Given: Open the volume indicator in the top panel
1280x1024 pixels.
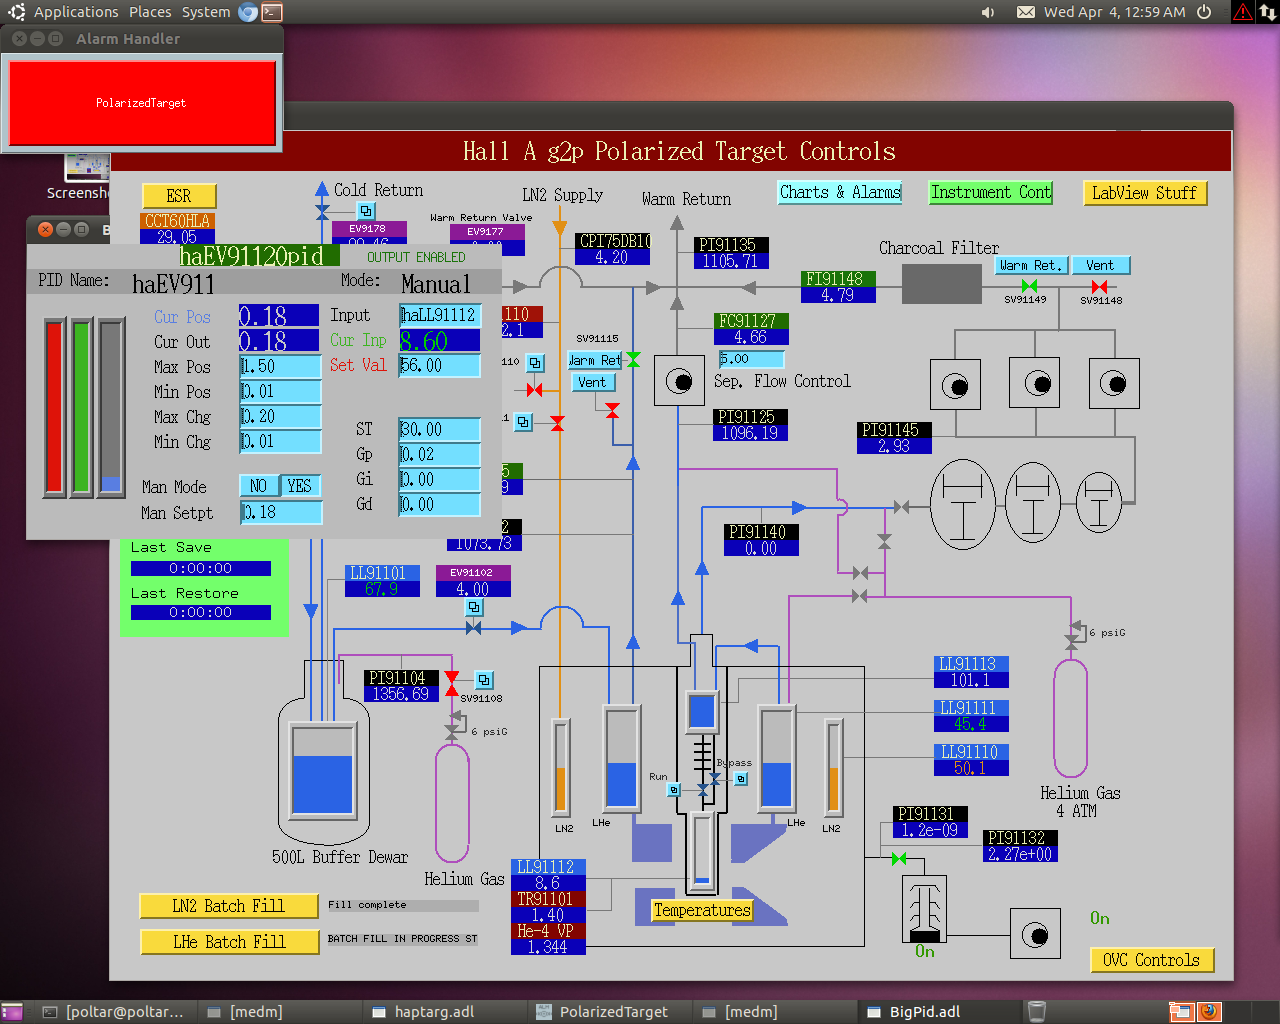Looking at the screenshot, I should [x=988, y=12].
